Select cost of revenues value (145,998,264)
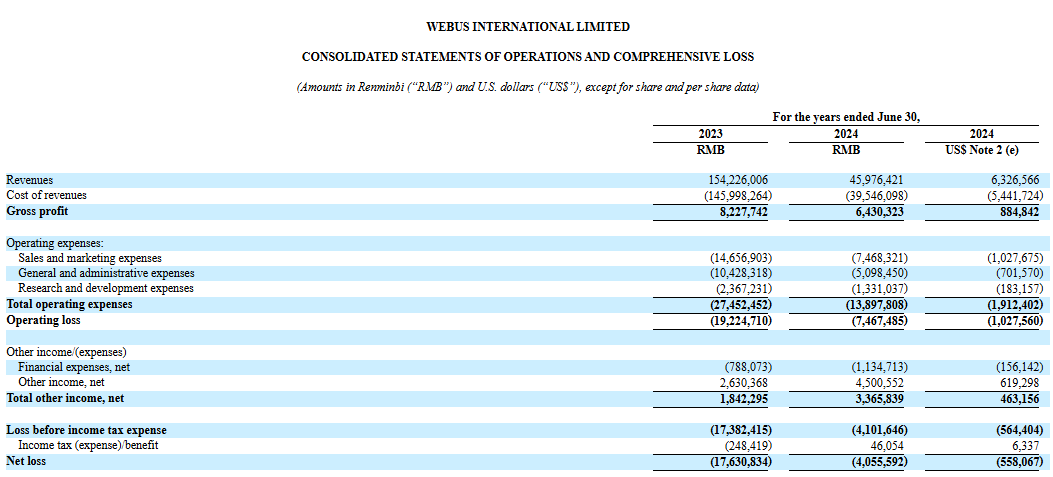This screenshot has width=1053, height=477. click(x=738, y=196)
